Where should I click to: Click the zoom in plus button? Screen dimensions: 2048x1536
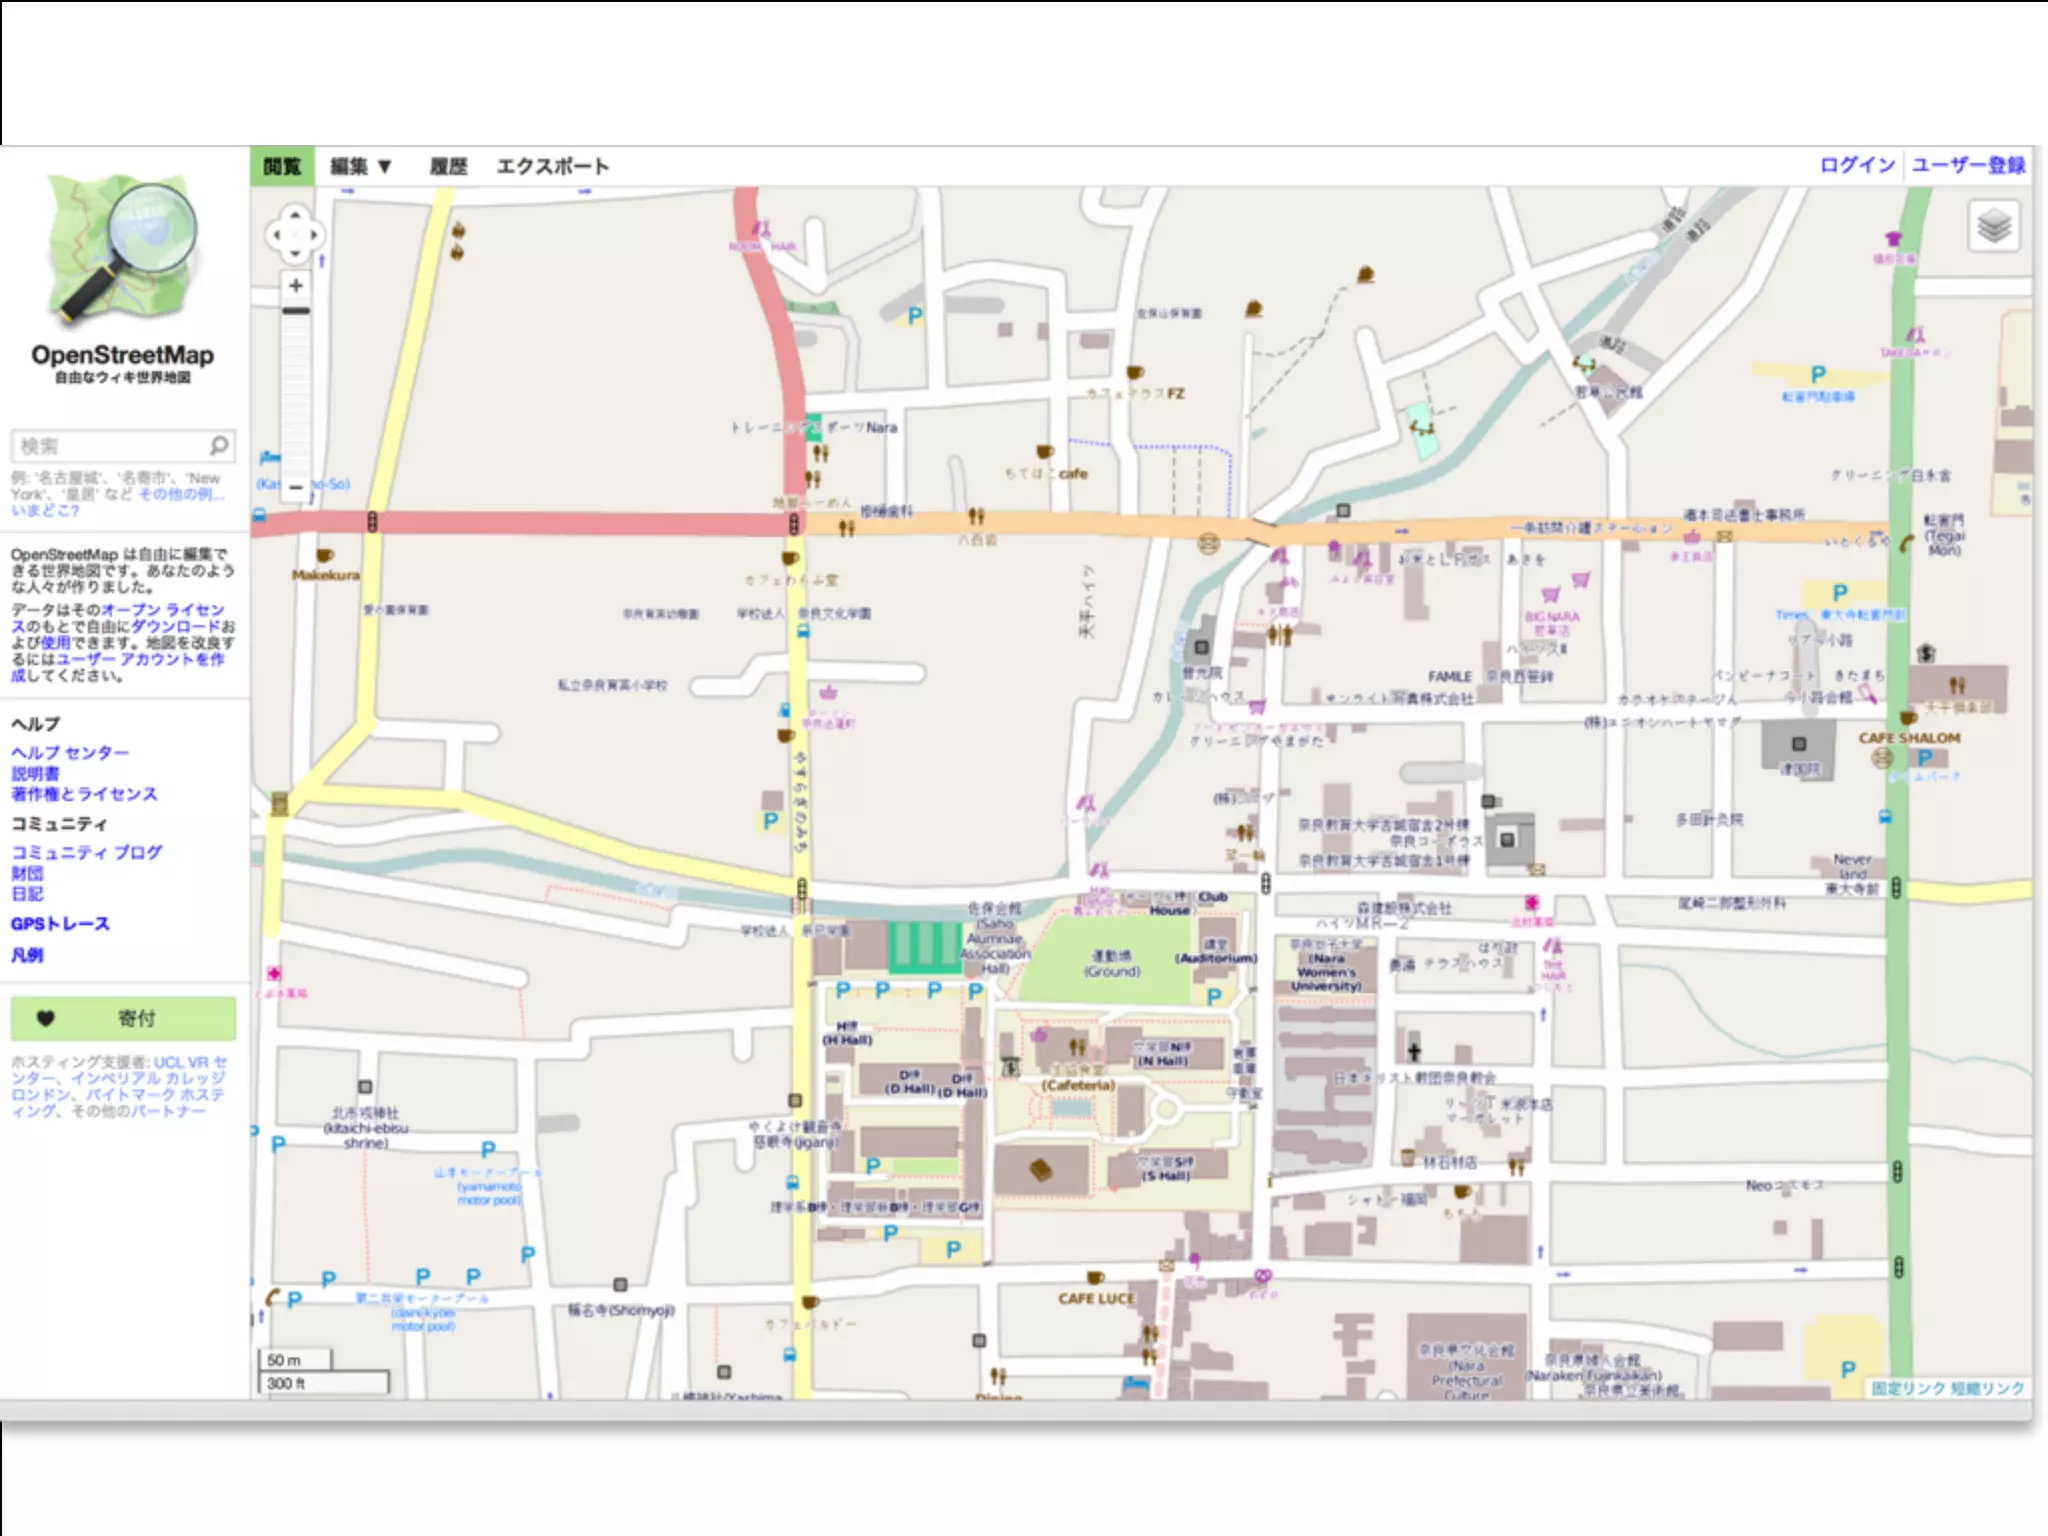295,286
